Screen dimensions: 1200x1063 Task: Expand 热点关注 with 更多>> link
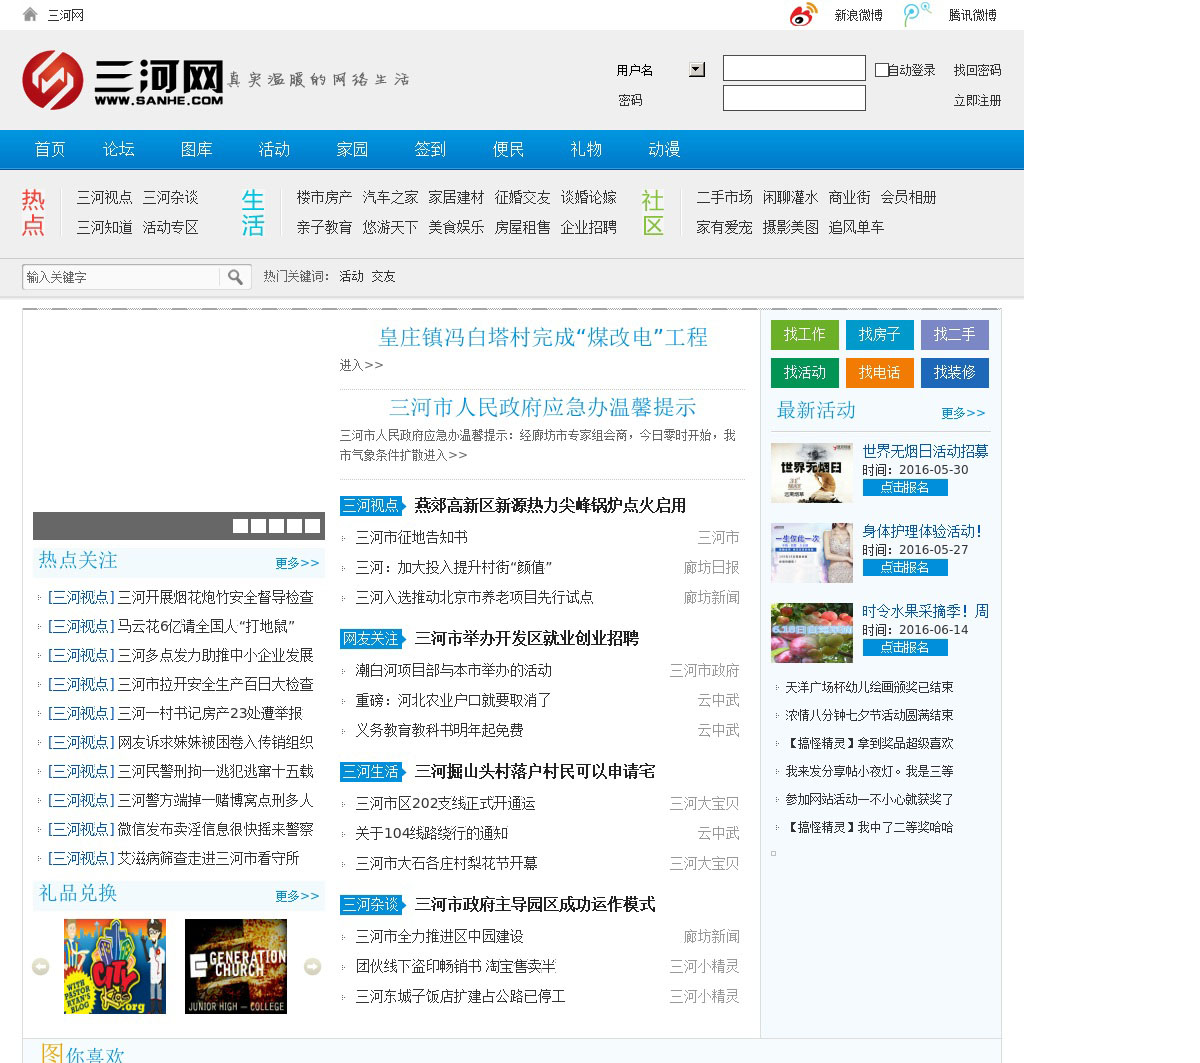pos(297,563)
